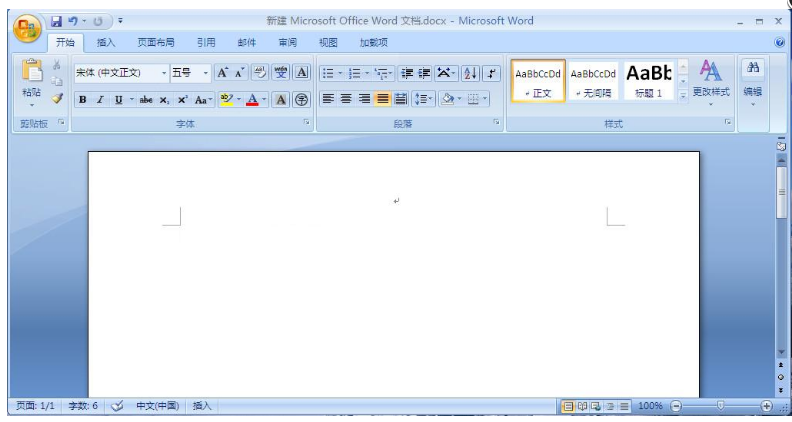Open the Word help

(779, 42)
